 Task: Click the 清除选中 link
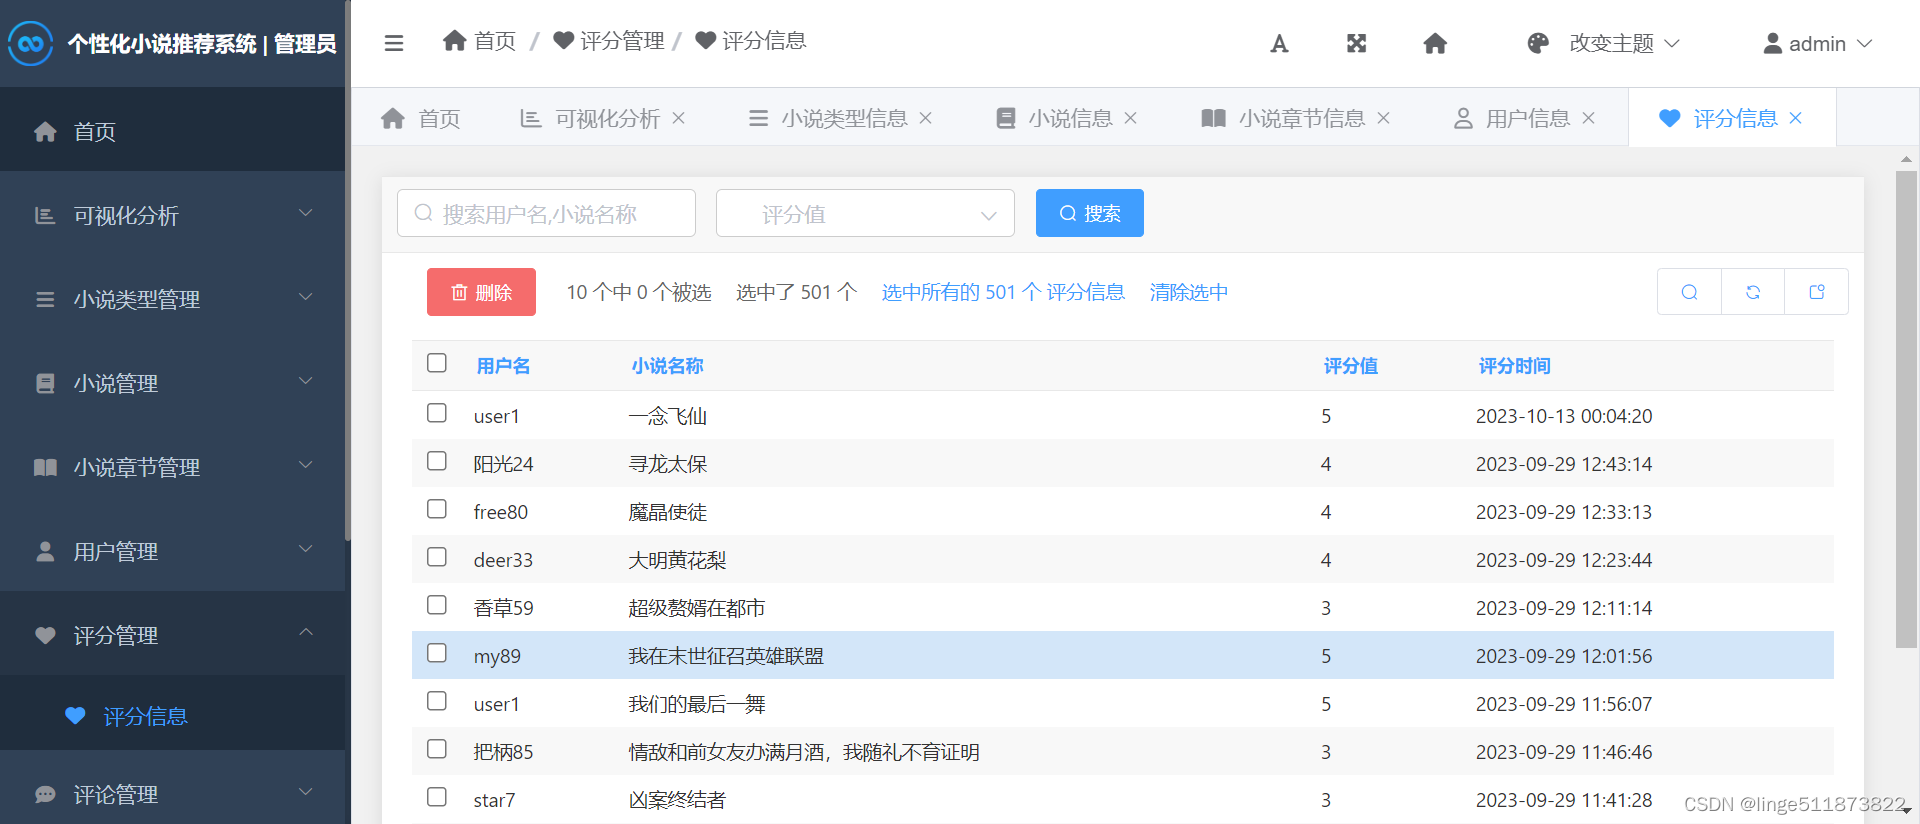click(x=1189, y=292)
